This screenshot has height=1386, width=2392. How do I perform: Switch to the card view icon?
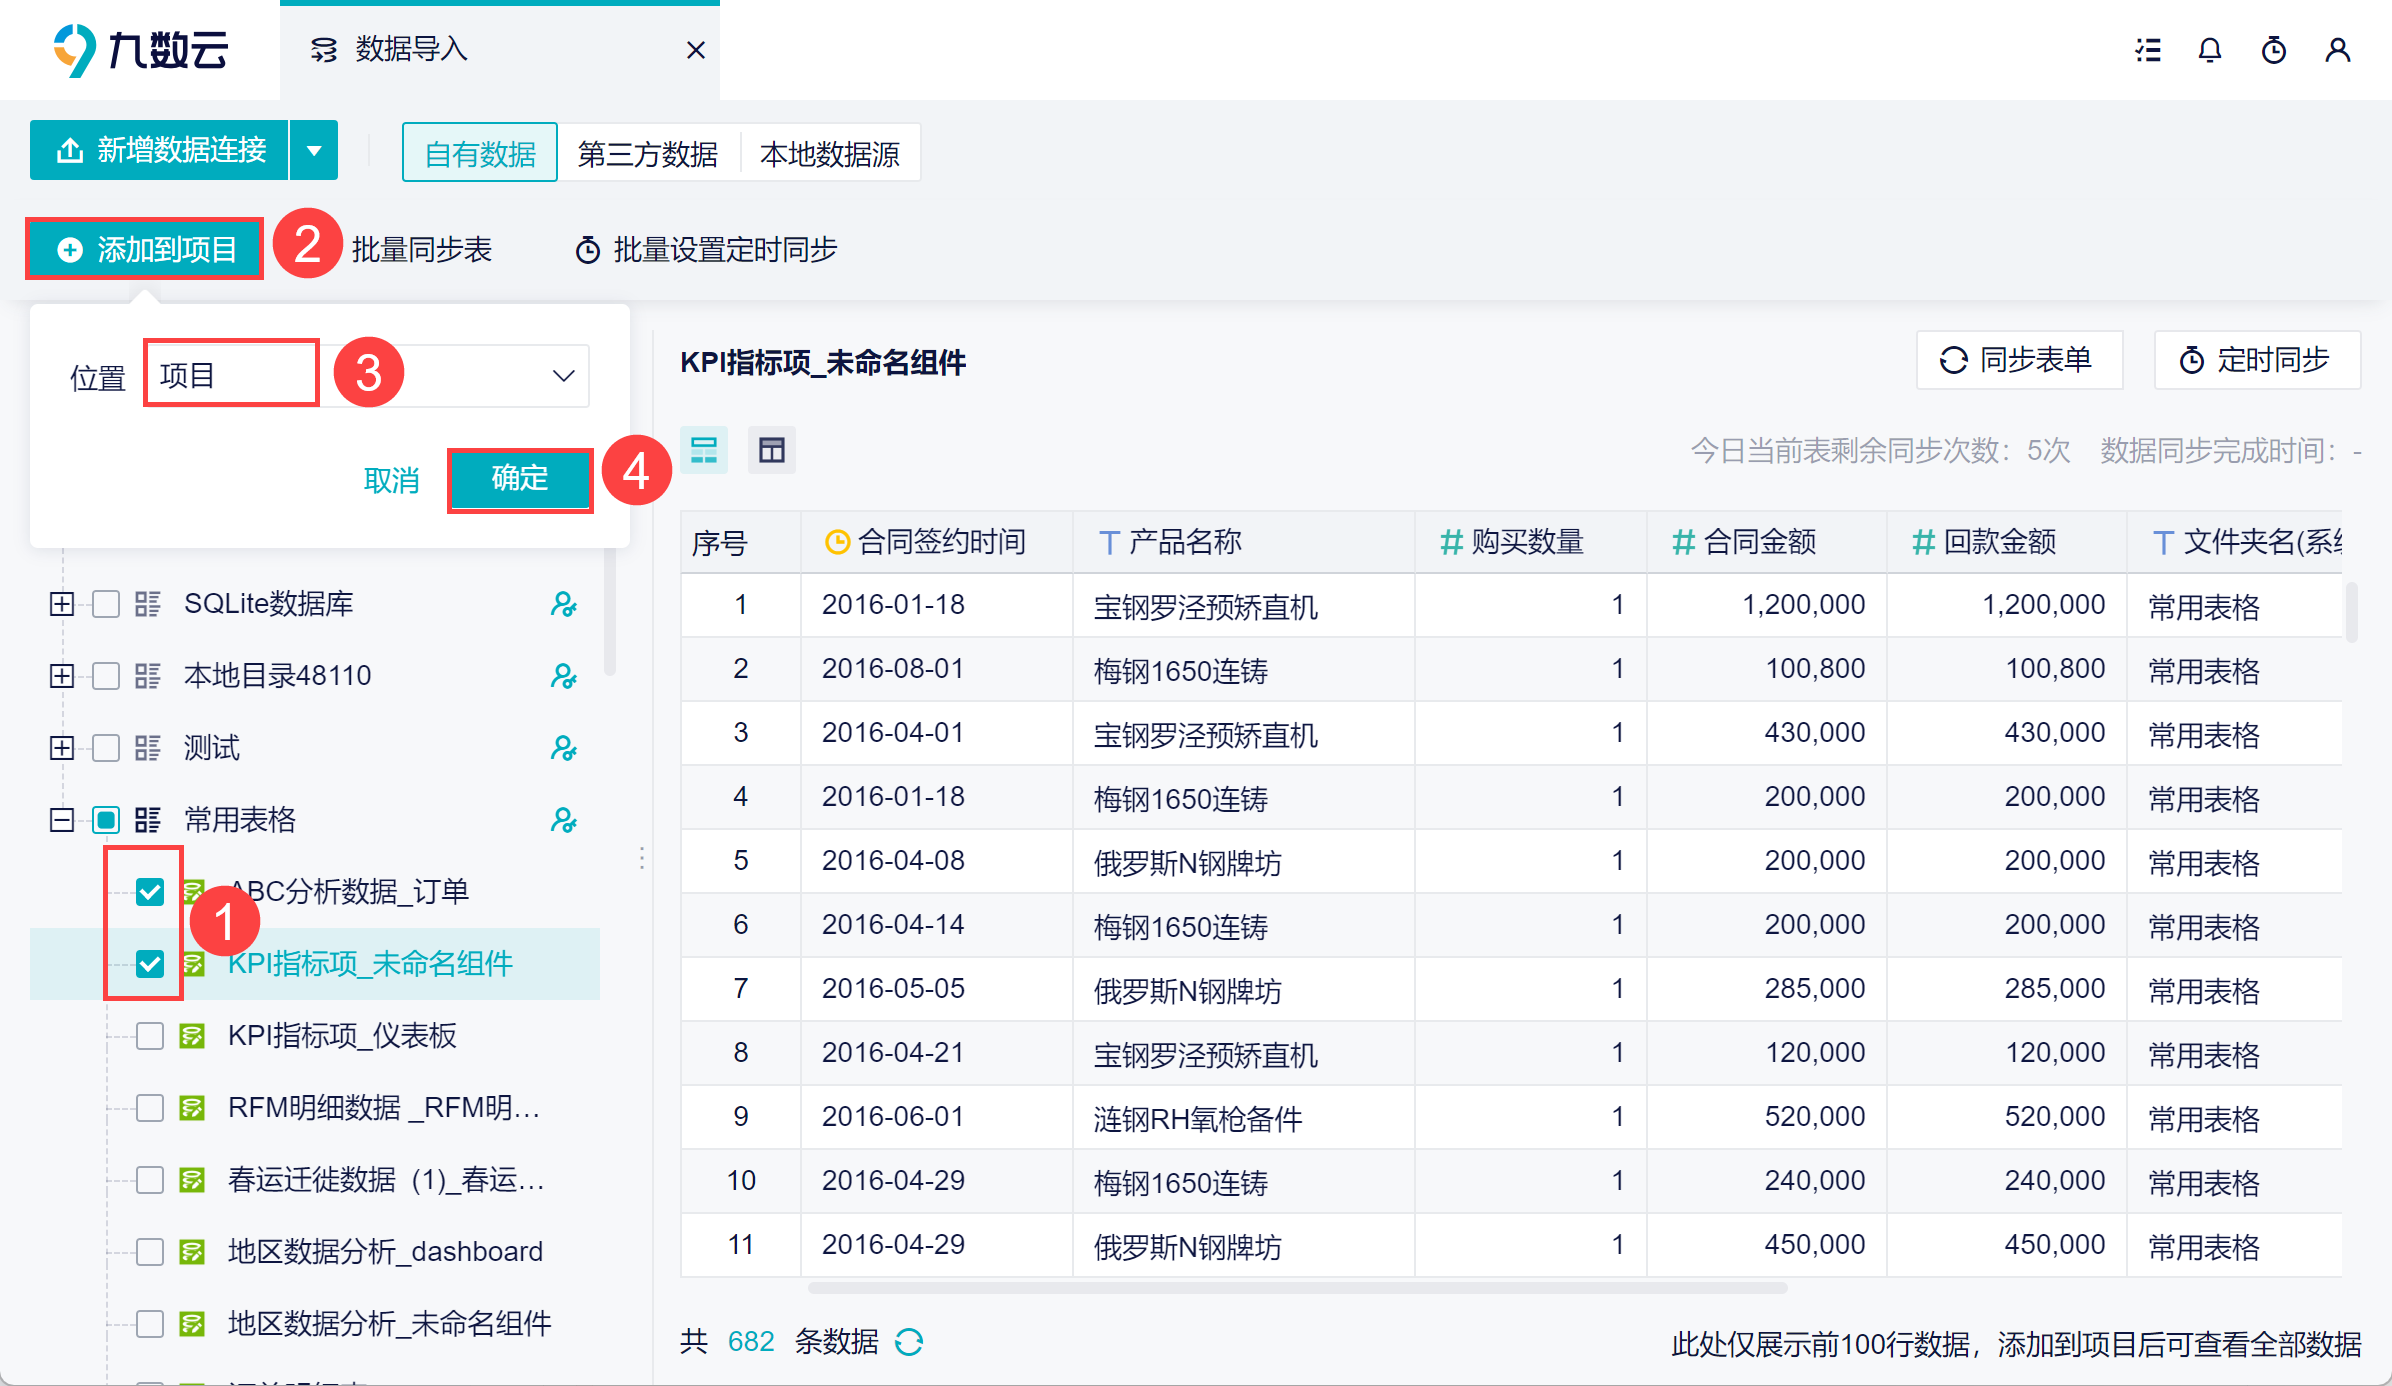pyautogui.click(x=704, y=450)
